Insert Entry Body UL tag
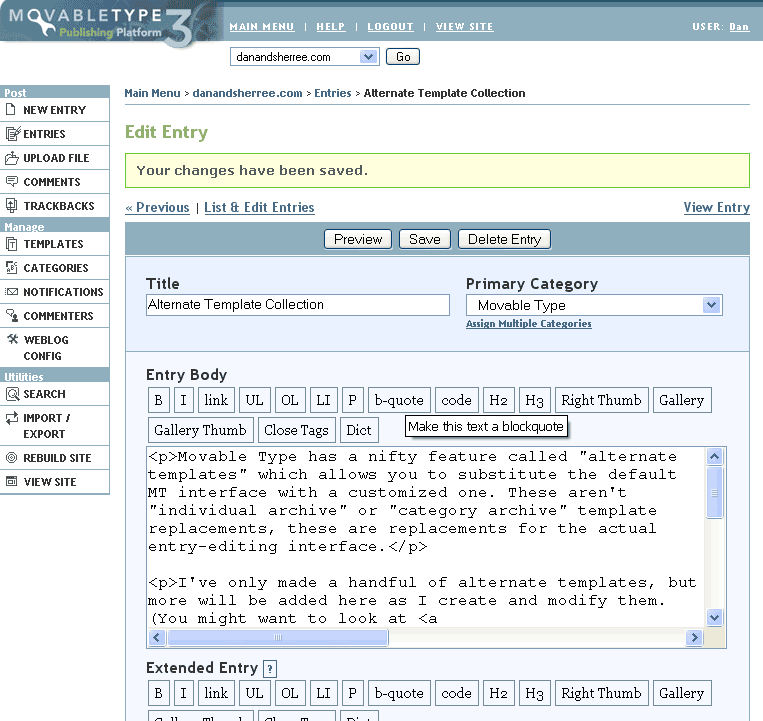This screenshot has width=763, height=721. pyautogui.click(x=254, y=400)
